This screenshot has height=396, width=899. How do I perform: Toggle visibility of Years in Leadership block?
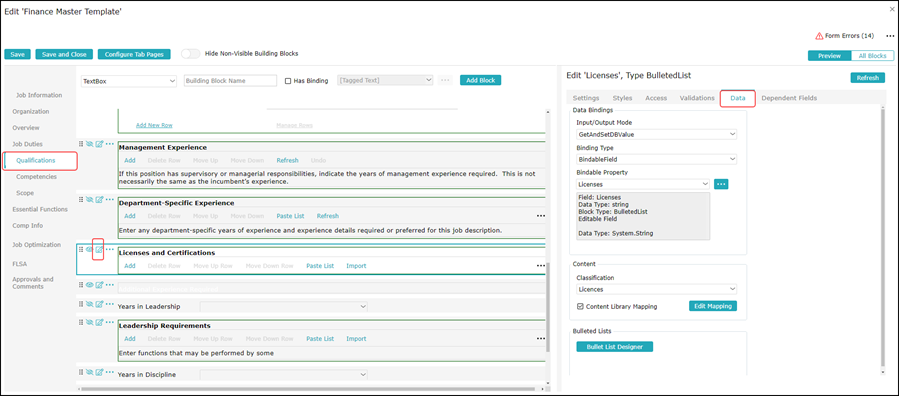tap(89, 304)
